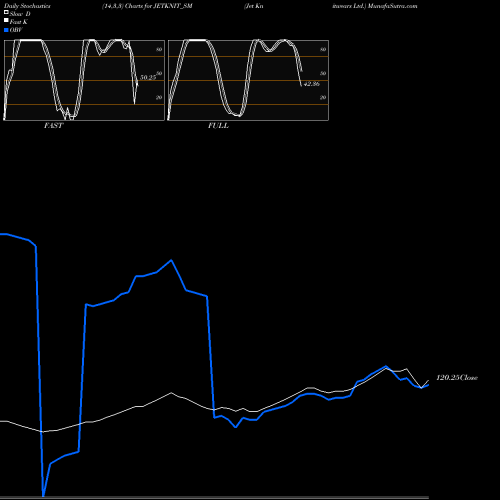Click the Slow D legend swatch
Screen dimensions: 500x500
point(6,12)
